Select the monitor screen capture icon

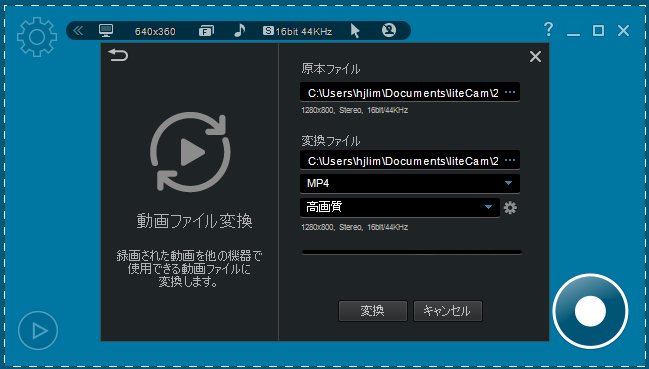point(106,31)
